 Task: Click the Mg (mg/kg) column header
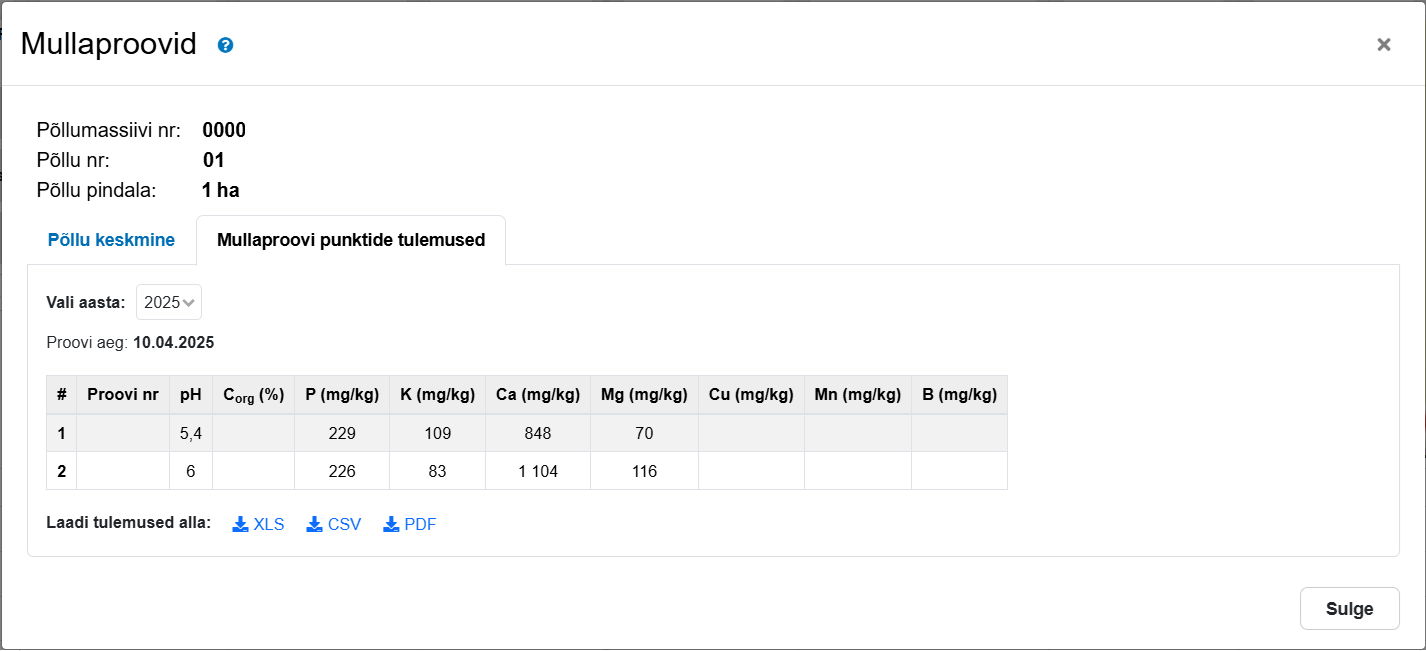[x=644, y=395]
